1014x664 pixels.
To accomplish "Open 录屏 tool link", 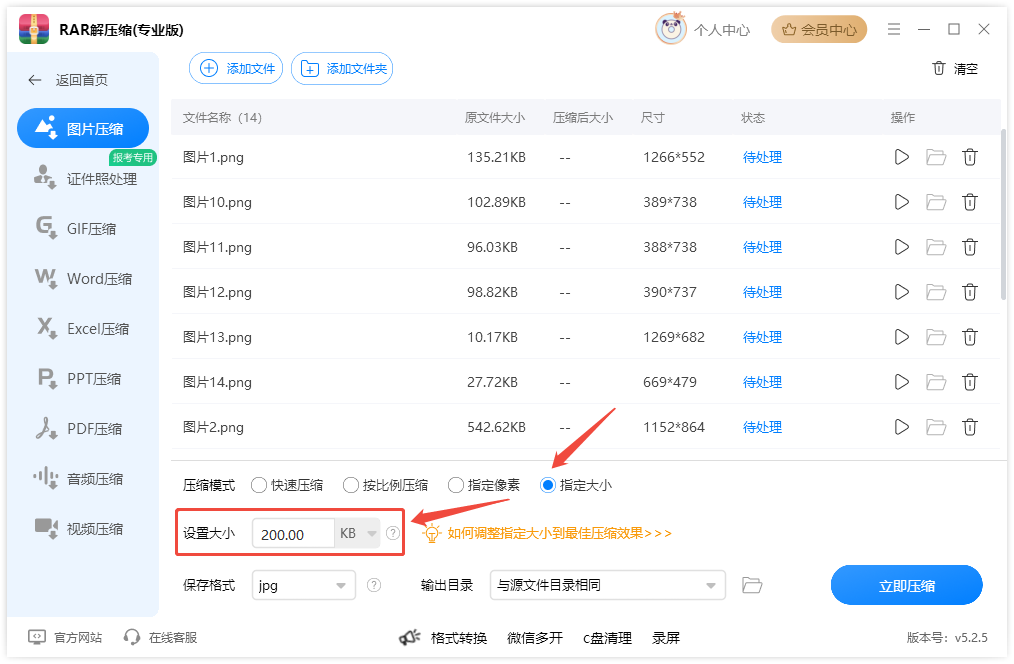I will [665, 638].
